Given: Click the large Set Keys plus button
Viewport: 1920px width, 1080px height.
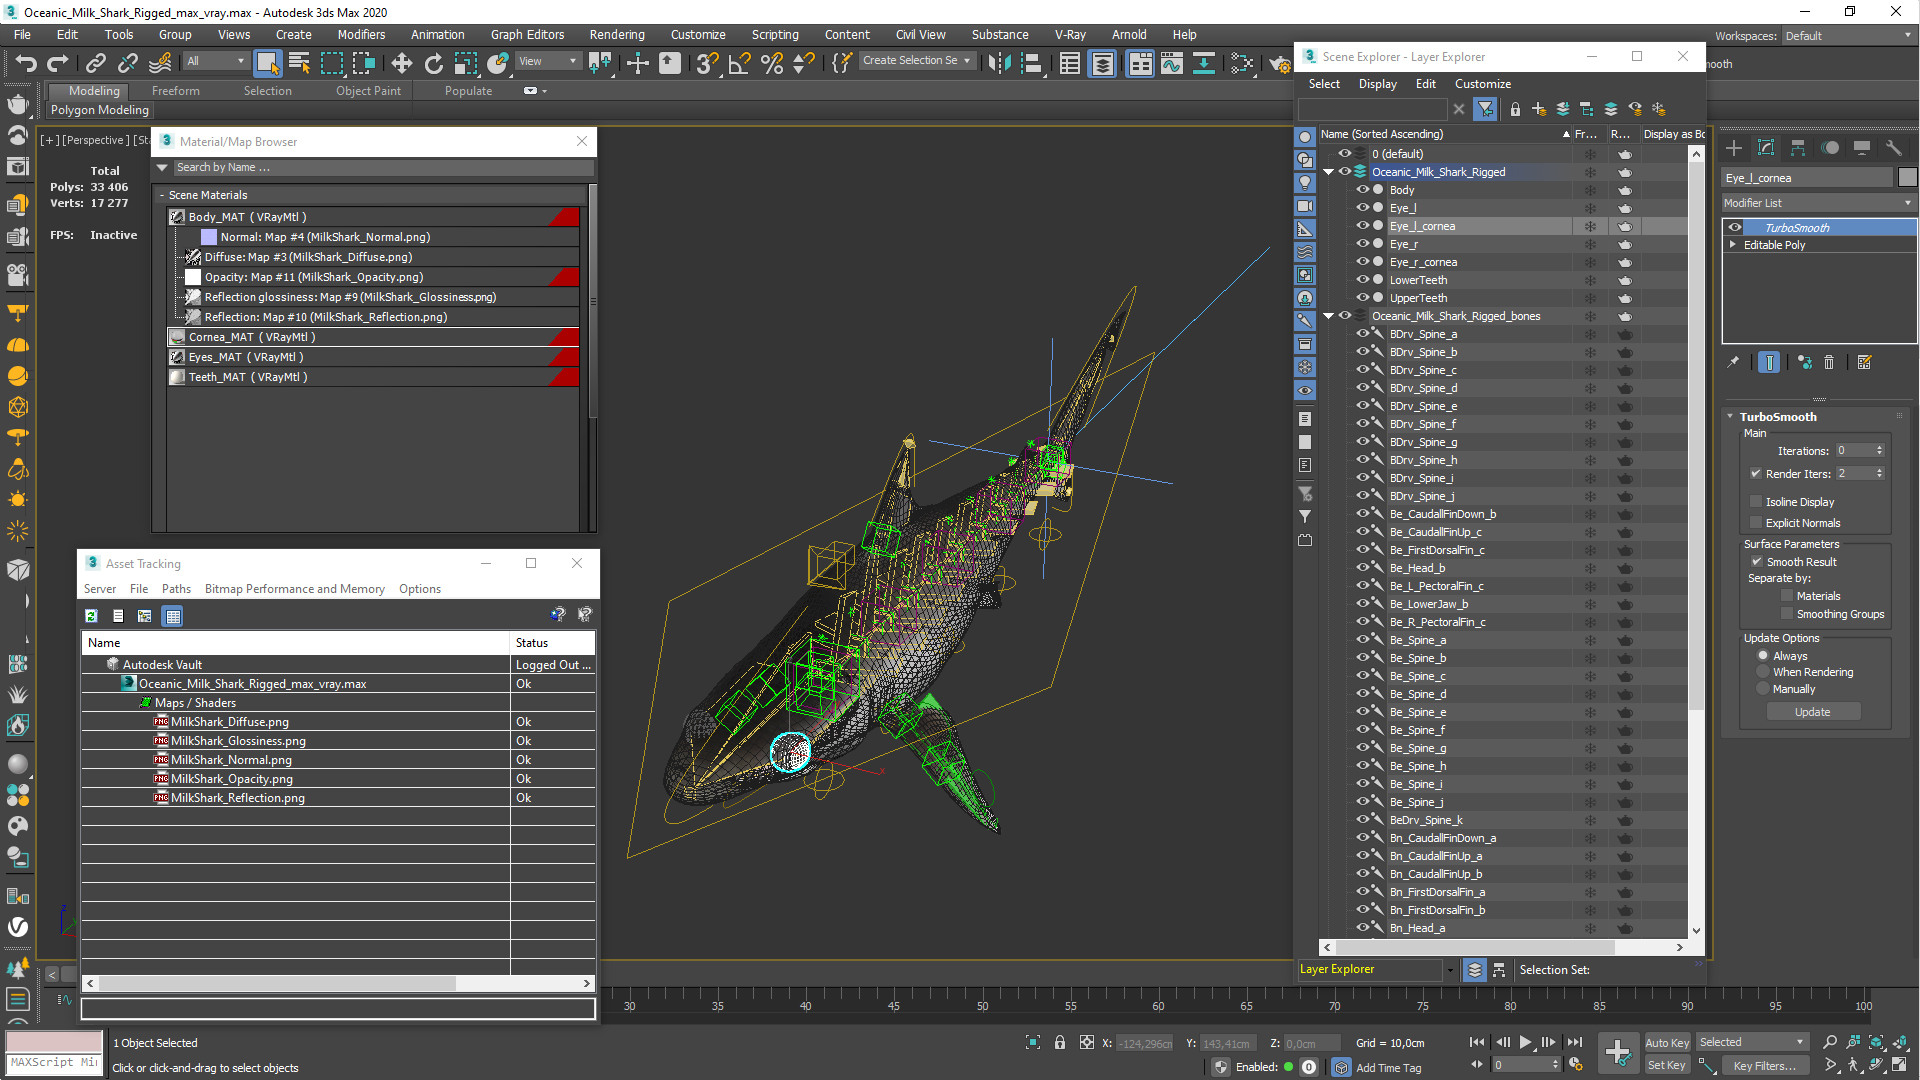Looking at the screenshot, I should coord(1618,1052).
